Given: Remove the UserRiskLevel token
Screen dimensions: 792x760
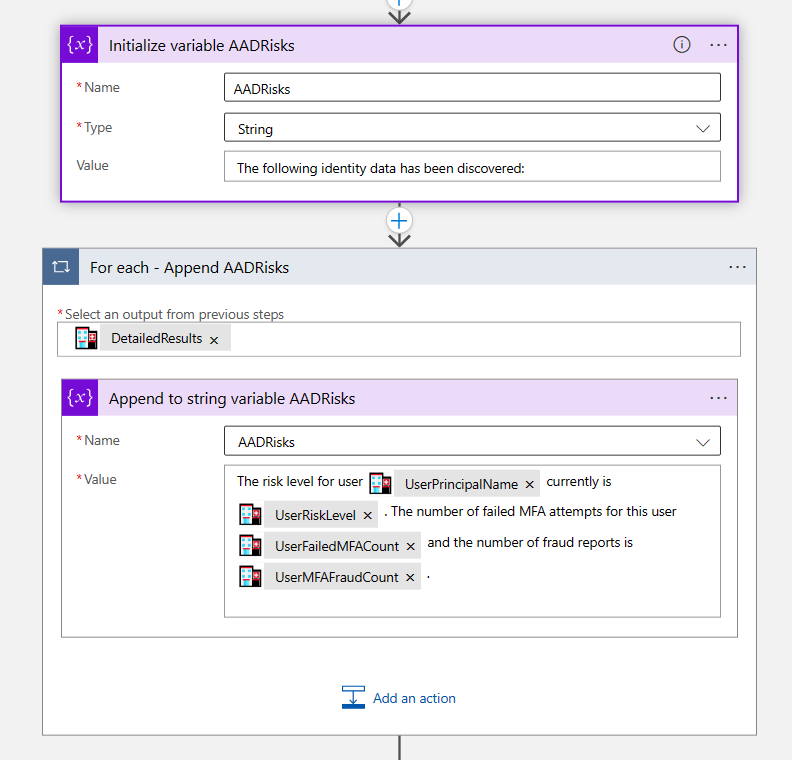Looking at the screenshot, I should point(367,516).
